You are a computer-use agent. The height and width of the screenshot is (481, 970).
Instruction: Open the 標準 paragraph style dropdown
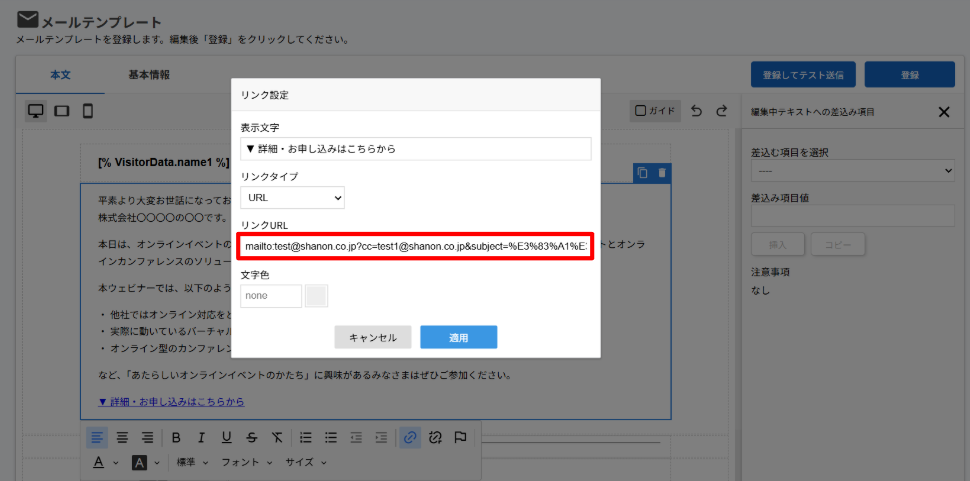pos(192,462)
